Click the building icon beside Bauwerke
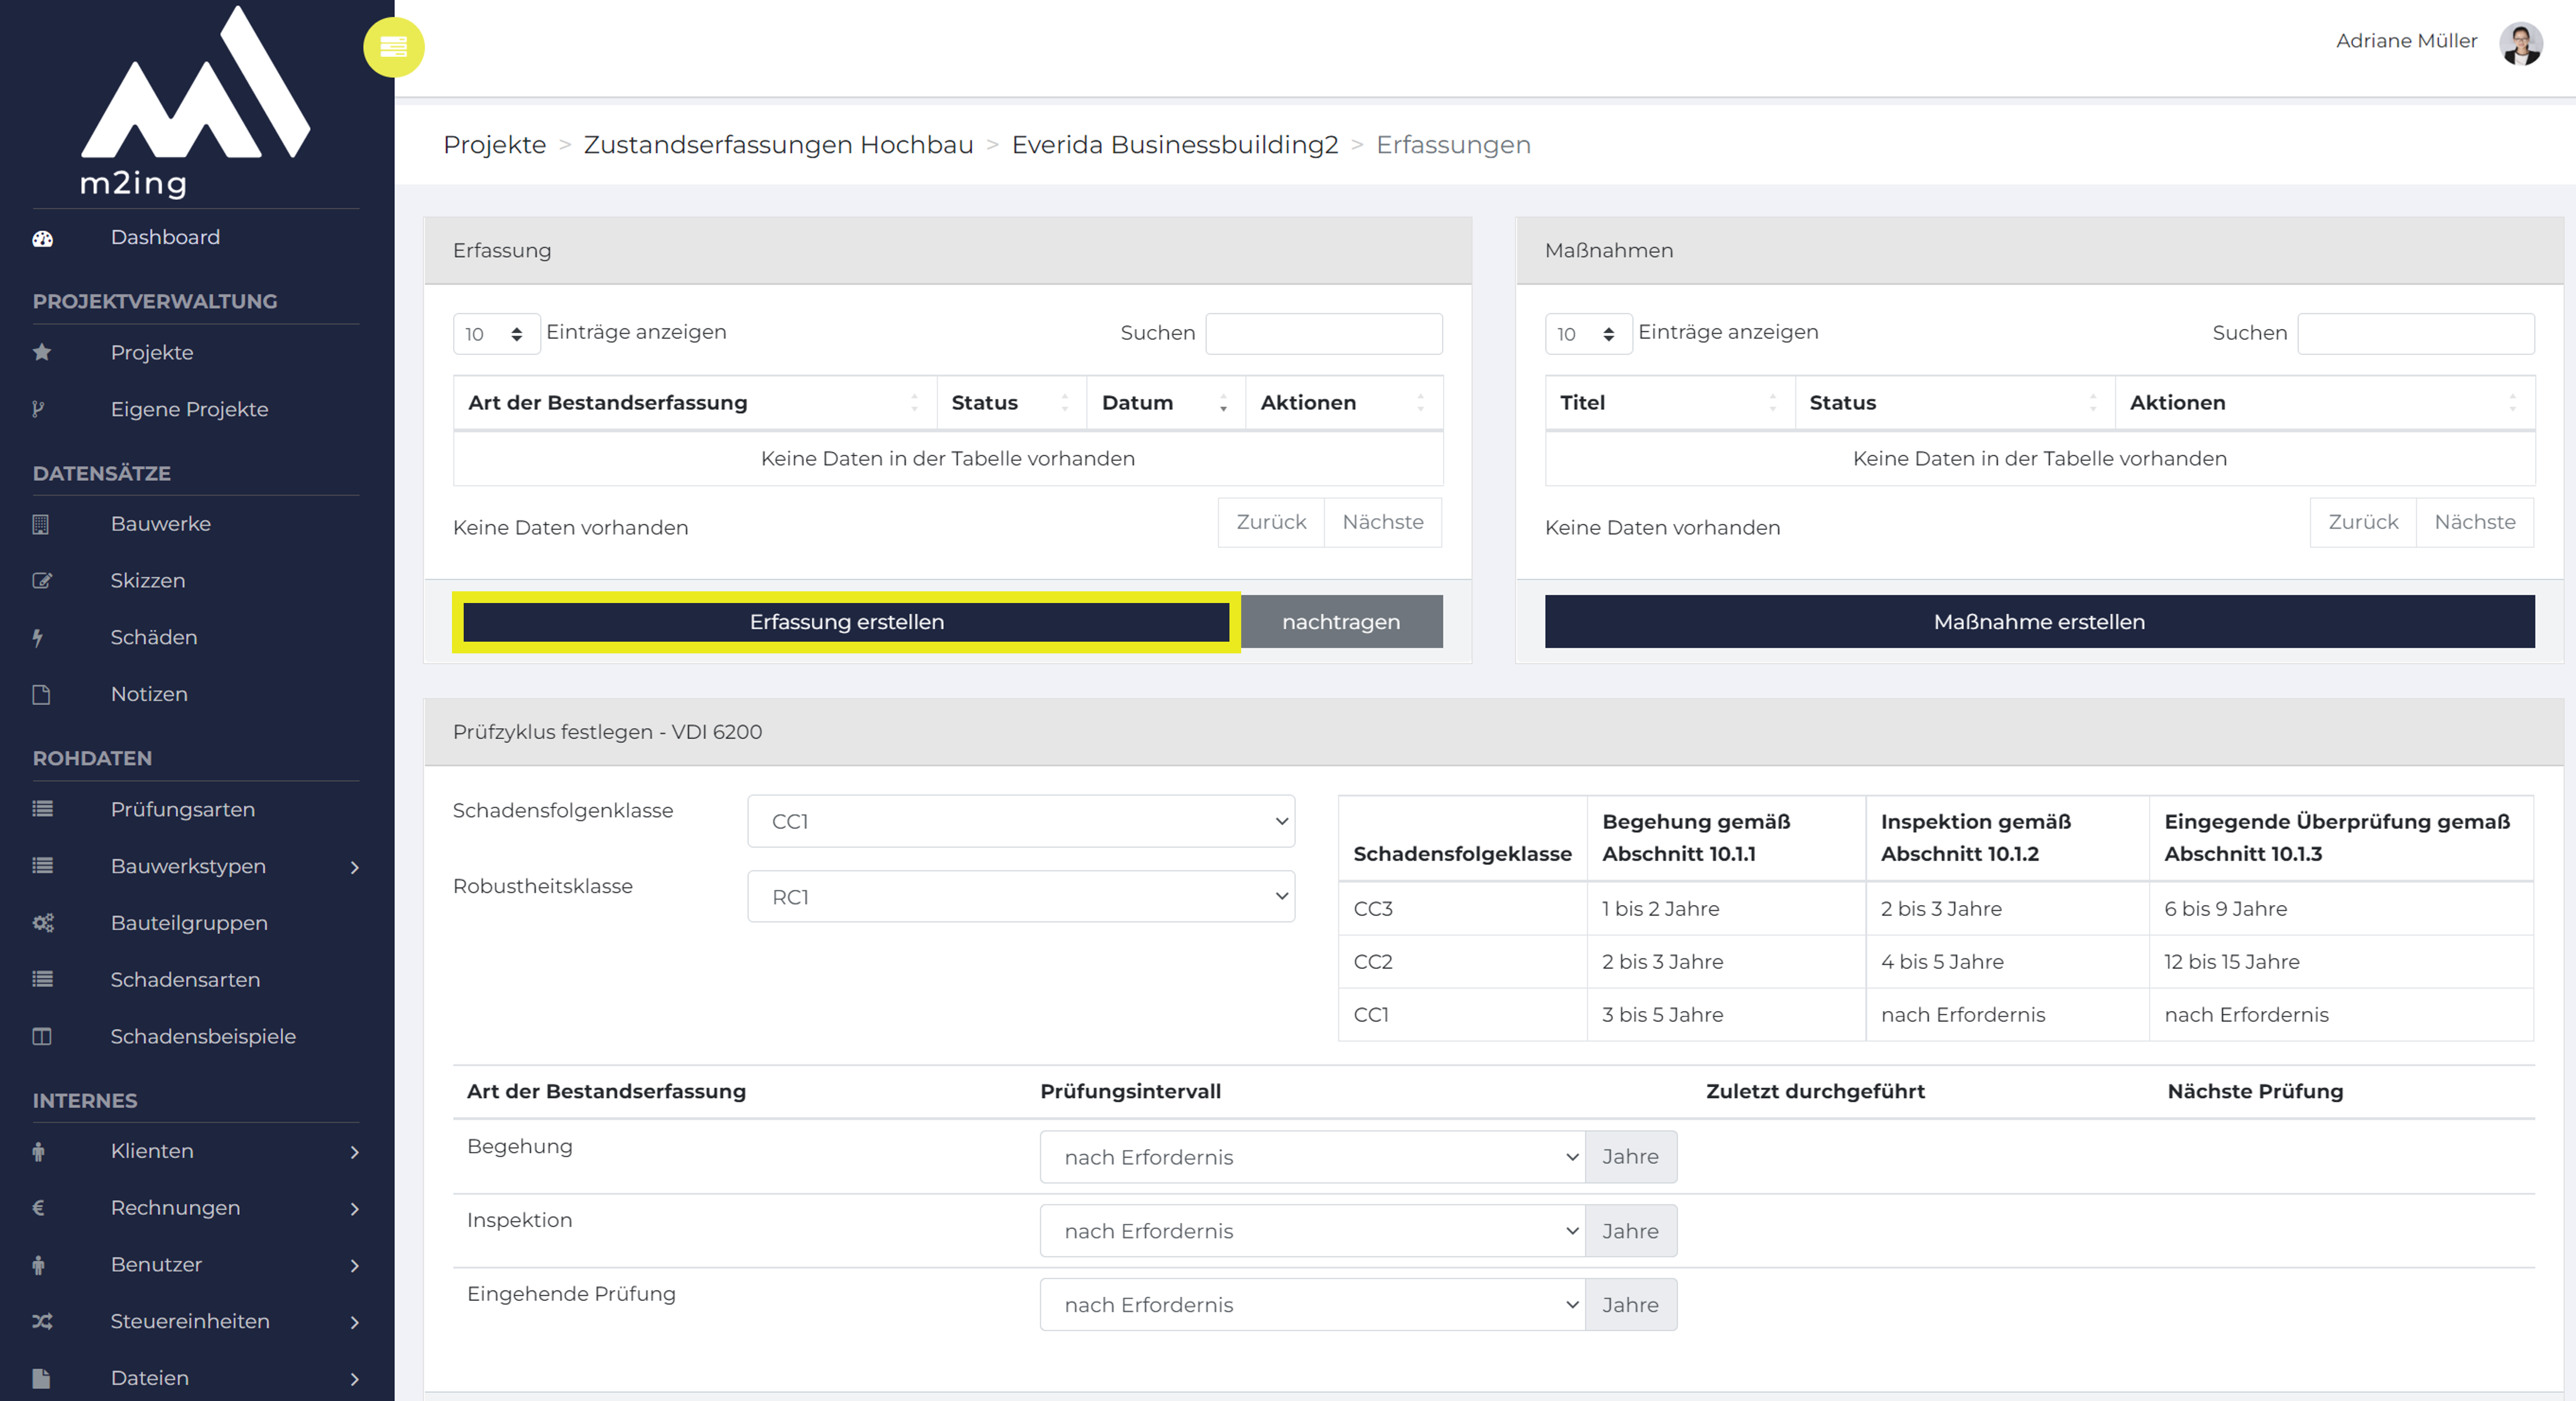2576x1401 pixels. click(x=41, y=524)
